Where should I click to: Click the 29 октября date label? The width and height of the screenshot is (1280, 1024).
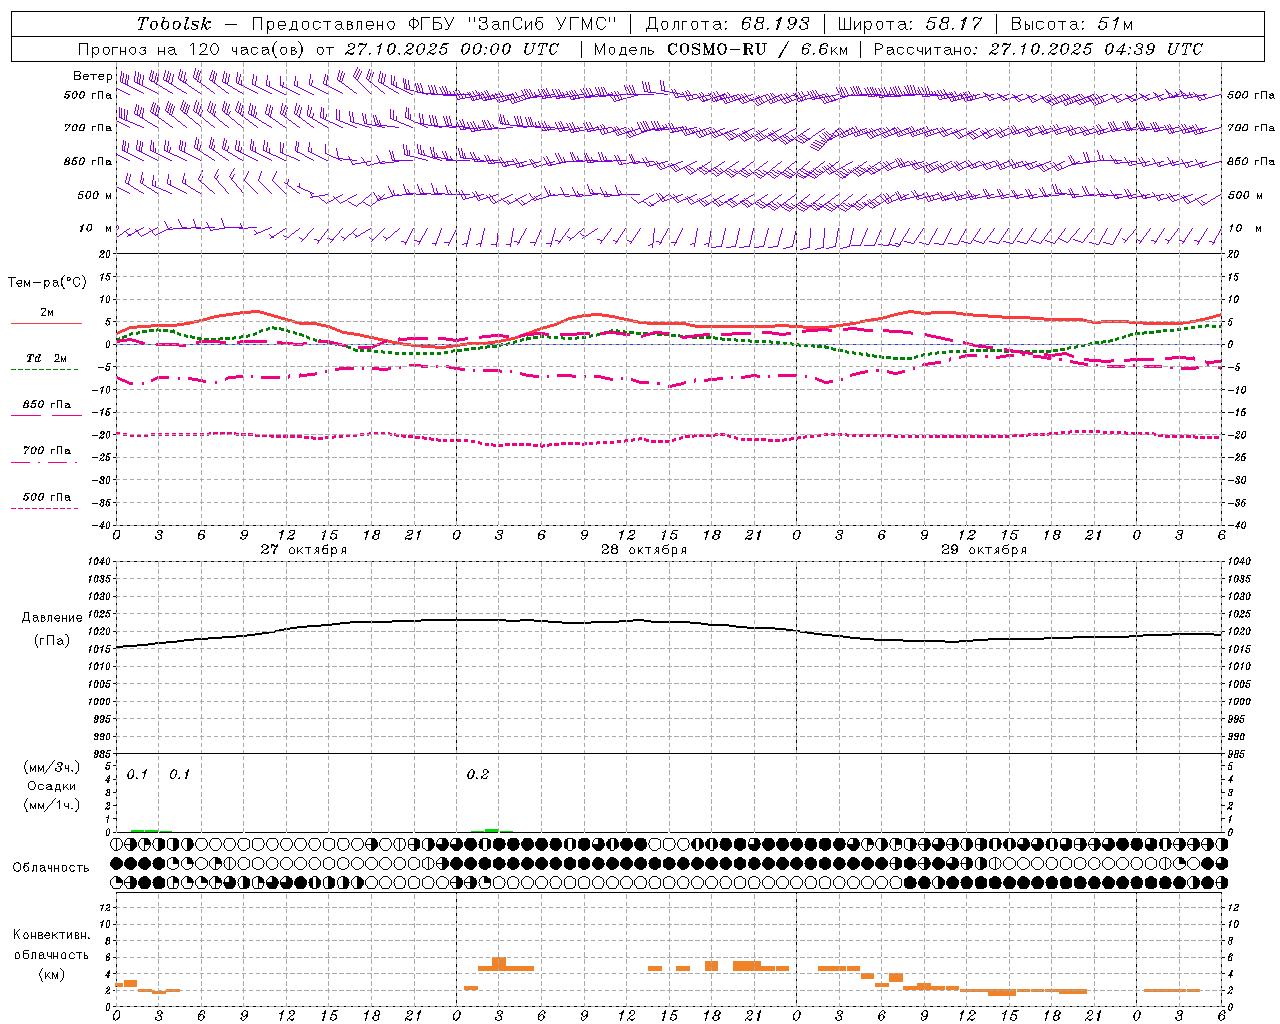point(984,549)
